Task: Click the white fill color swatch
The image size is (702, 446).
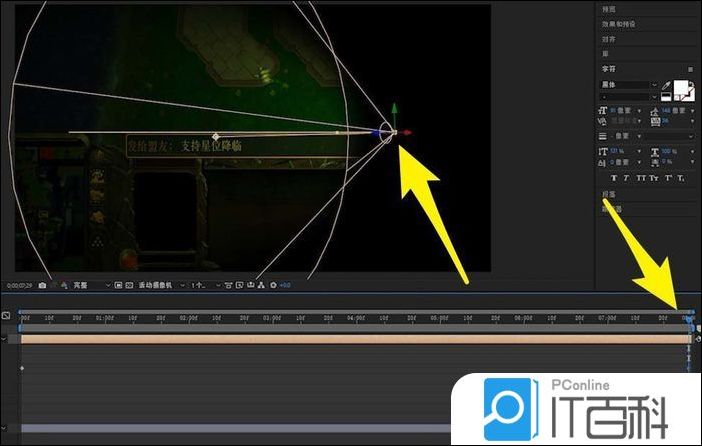Action: [681, 88]
